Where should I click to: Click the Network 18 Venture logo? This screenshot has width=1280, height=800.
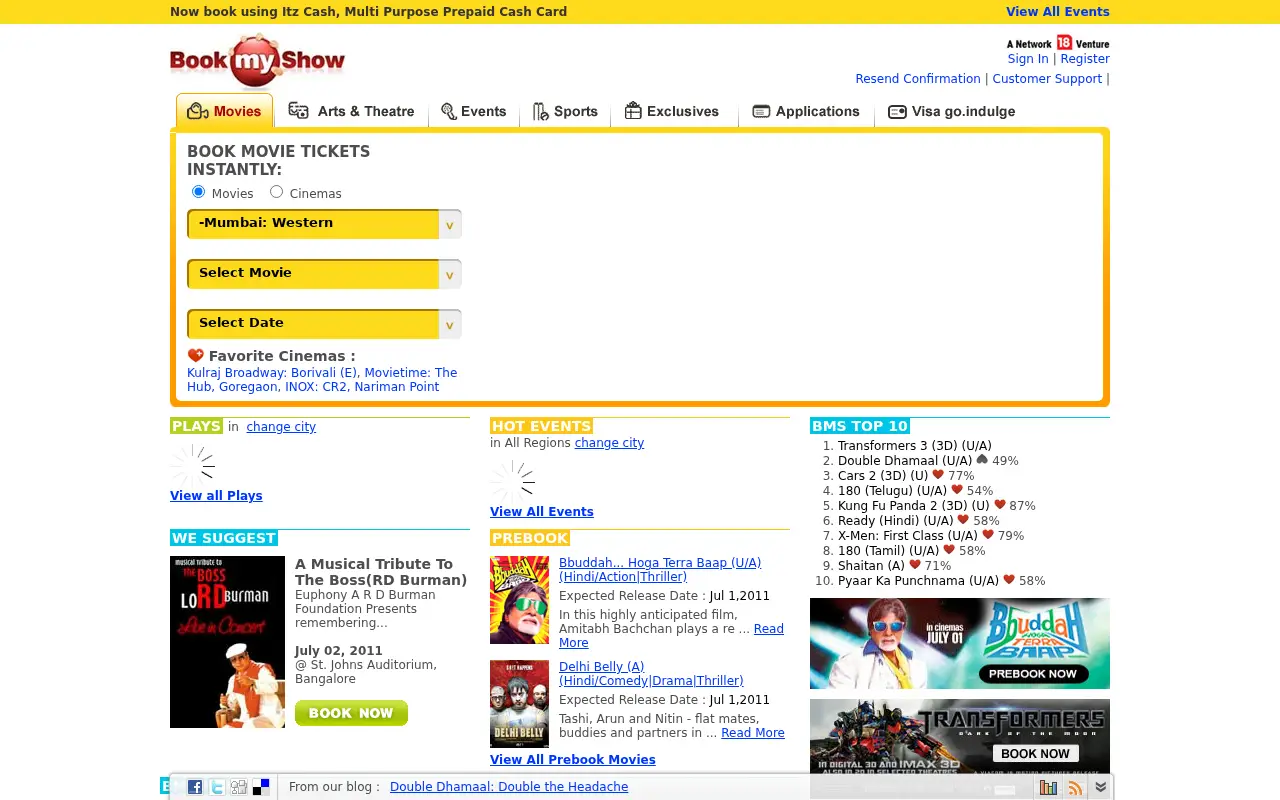coord(1058,43)
